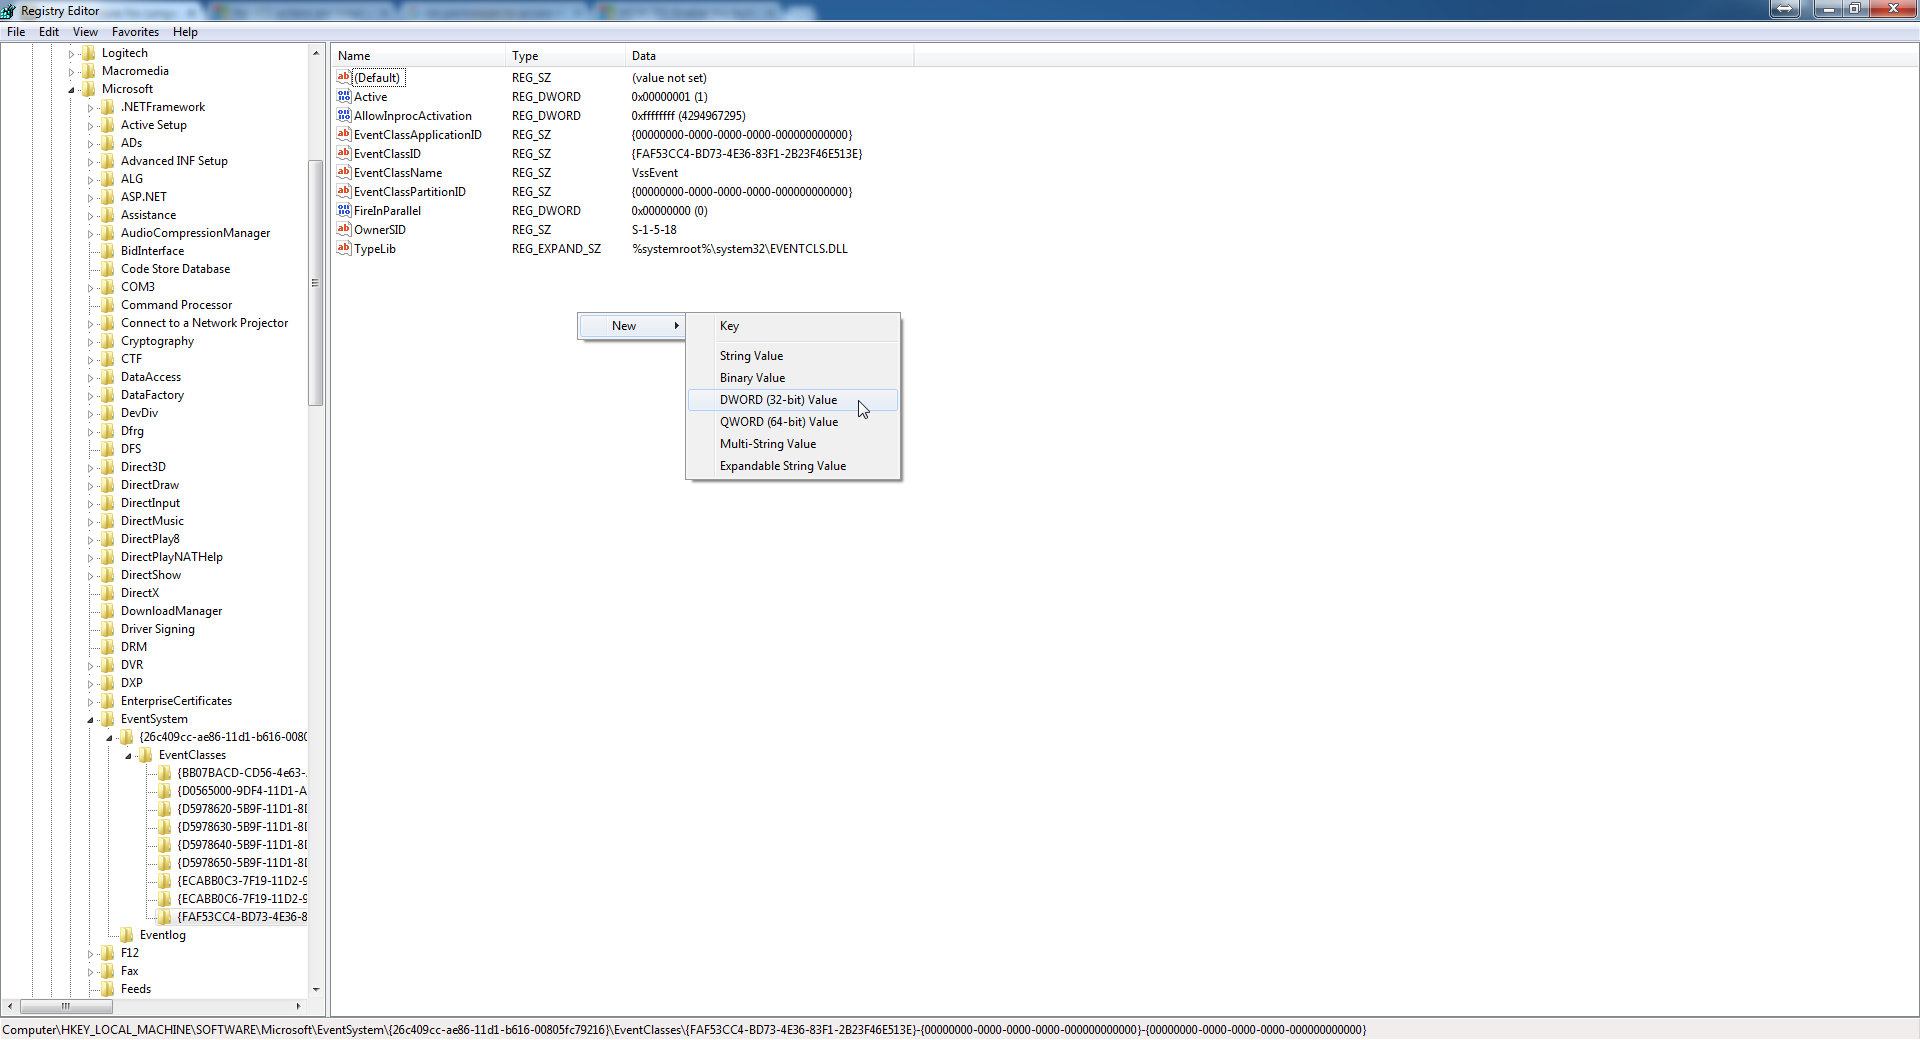Select String Value in New submenu
This screenshot has height=1040, width=1920.
(751, 356)
